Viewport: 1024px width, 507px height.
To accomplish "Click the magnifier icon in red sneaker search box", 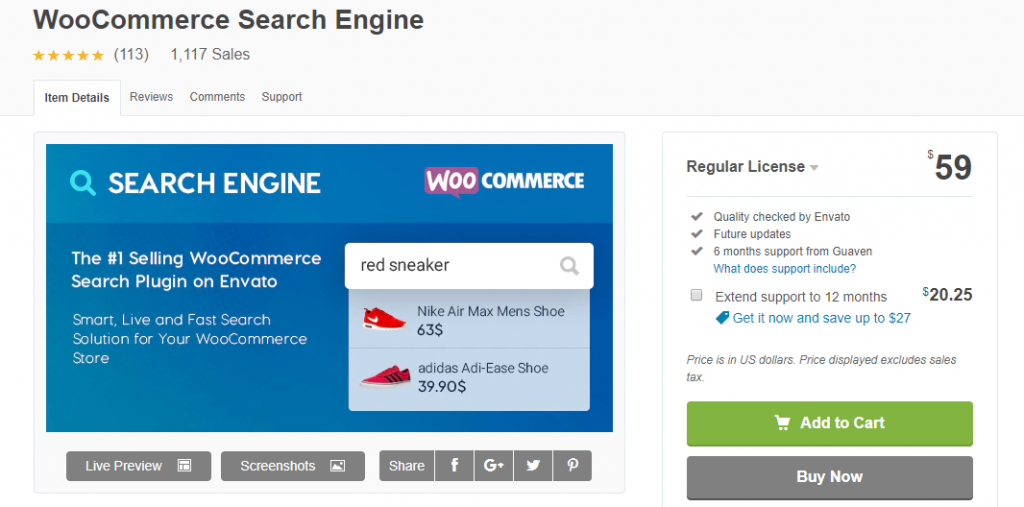I will [x=569, y=265].
